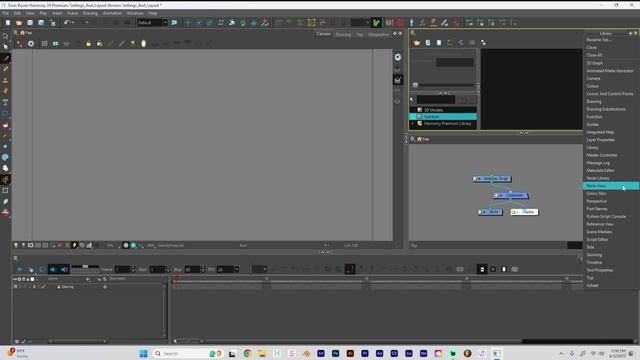Viewport: 640px width, 360px height.
Task: Click the gear icon in the Camera view toolbar
Action: click(x=31, y=44)
